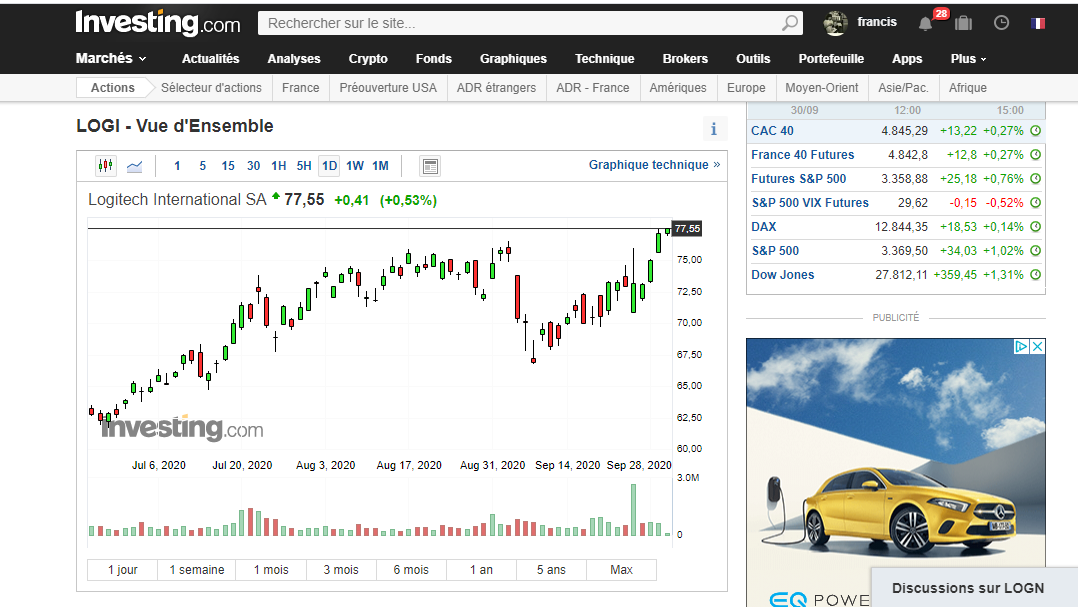
Task: Click clock icon on DAX row
Action: click(x=1035, y=227)
